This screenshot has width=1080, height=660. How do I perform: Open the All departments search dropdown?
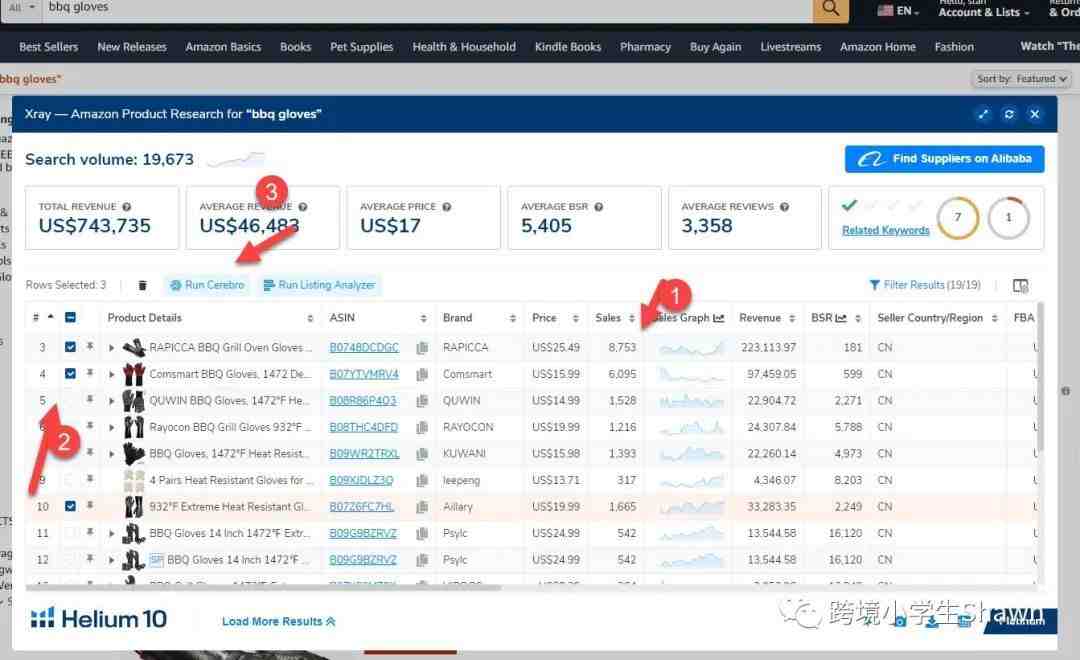21,7
